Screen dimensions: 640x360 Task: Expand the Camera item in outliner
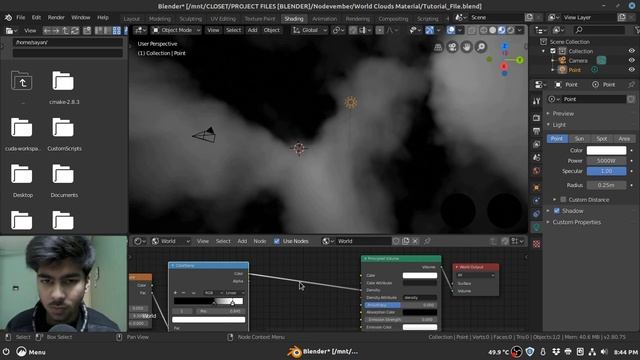(553, 60)
